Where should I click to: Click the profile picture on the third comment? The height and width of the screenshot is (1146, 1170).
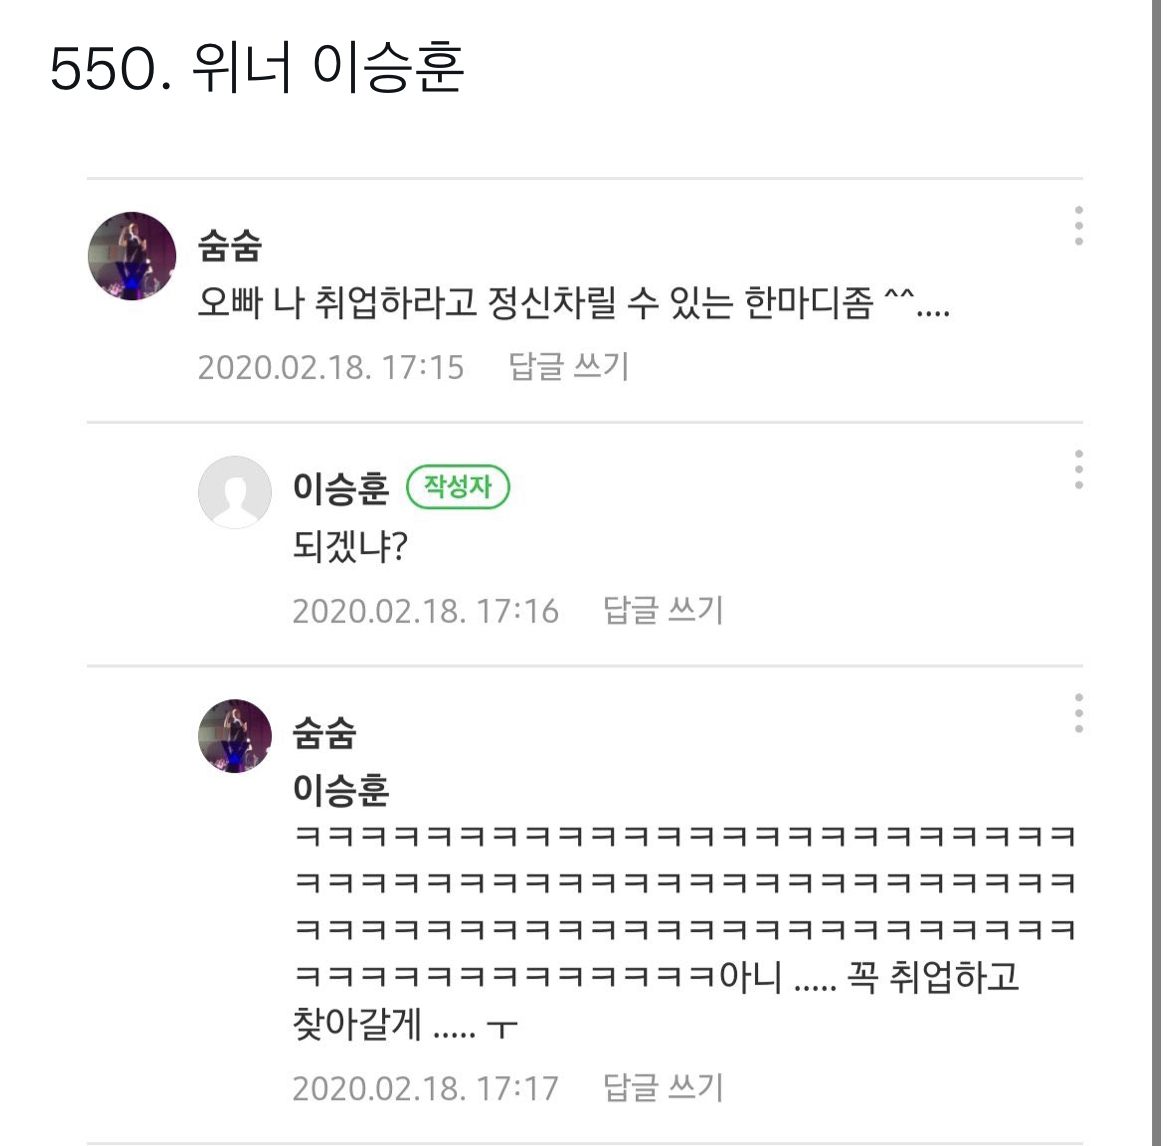(233, 737)
